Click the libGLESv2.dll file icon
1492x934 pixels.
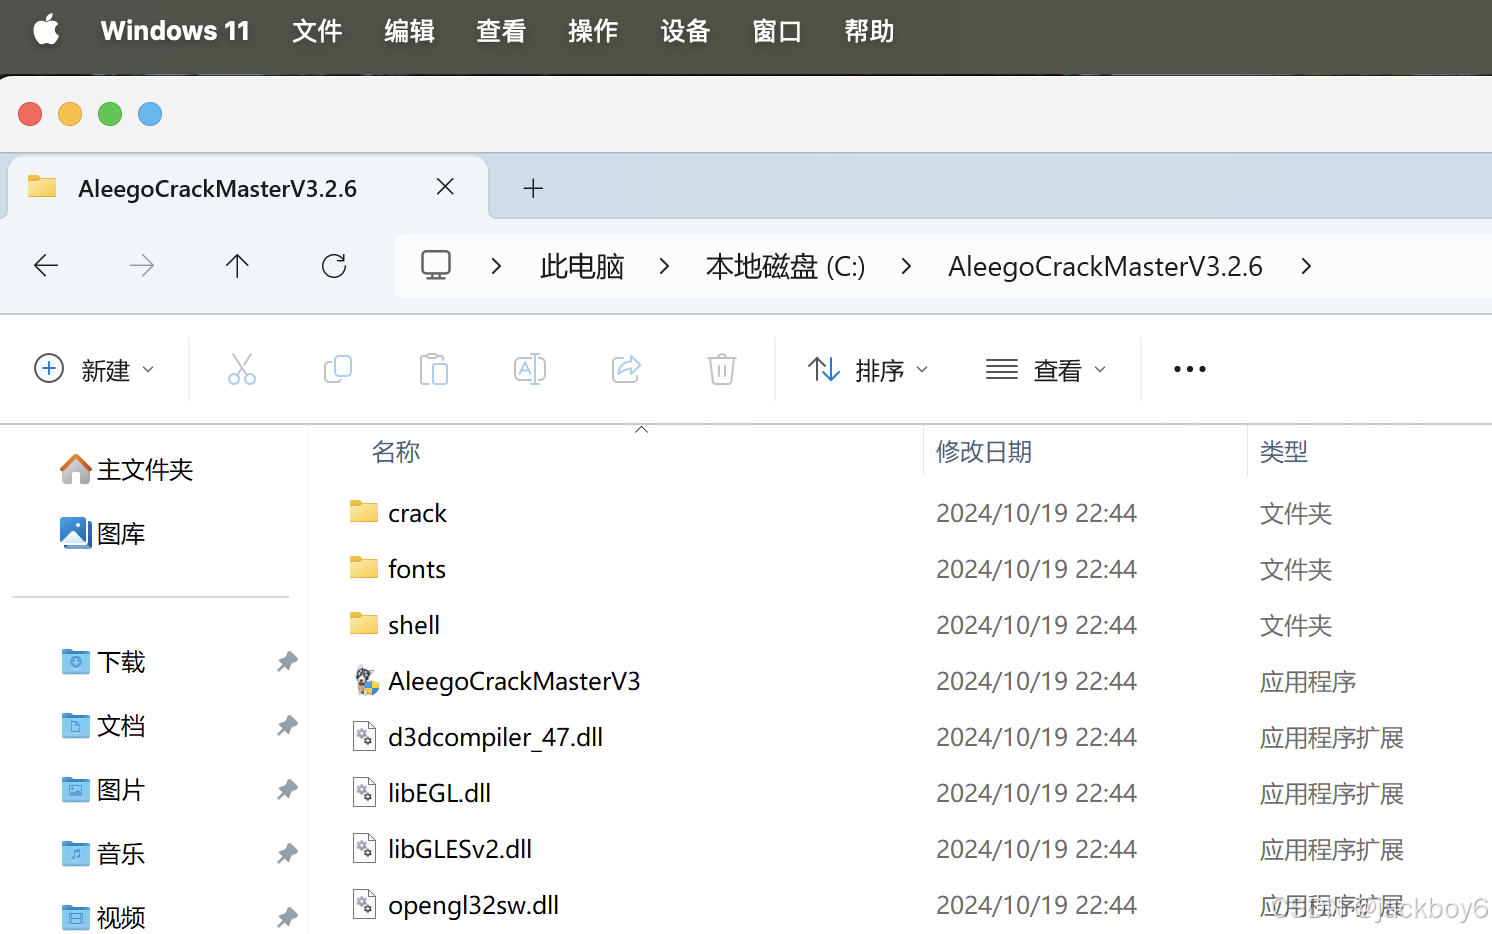click(x=365, y=849)
